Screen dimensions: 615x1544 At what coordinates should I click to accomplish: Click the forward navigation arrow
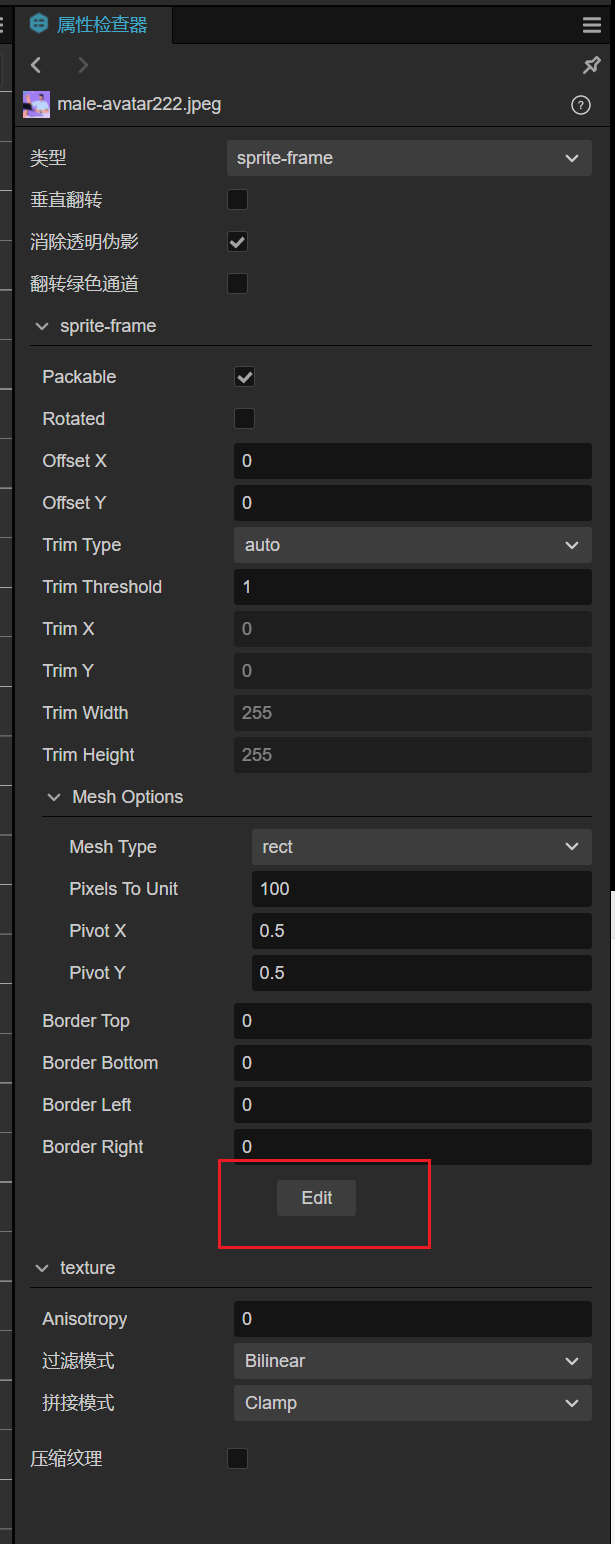click(x=83, y=65)
